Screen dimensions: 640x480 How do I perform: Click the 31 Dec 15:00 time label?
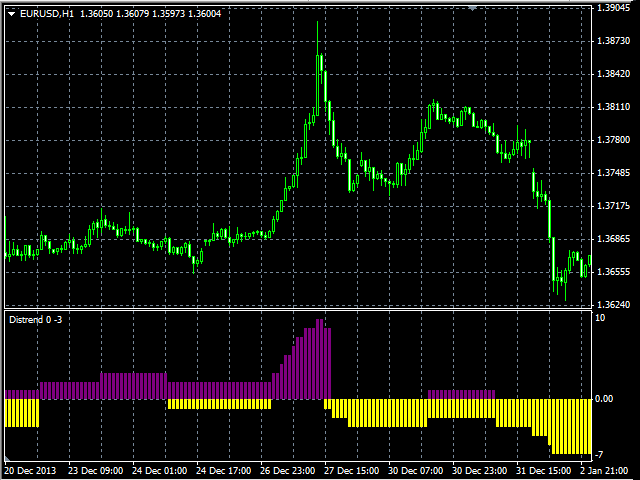[x=543, y=471]
